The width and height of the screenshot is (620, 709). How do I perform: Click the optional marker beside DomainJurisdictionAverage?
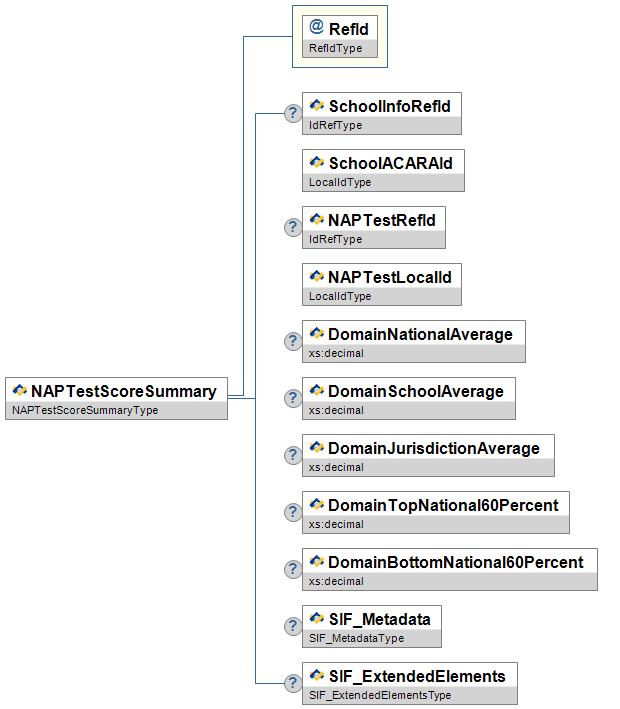pos(293,455)
